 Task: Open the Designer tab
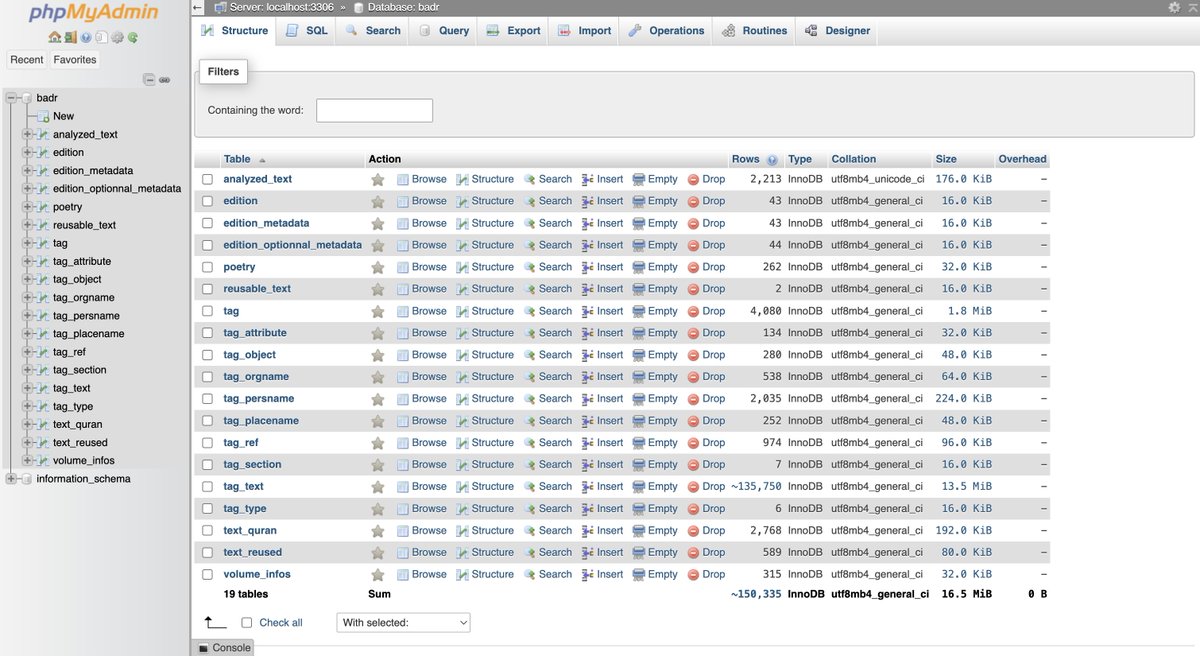837,31
